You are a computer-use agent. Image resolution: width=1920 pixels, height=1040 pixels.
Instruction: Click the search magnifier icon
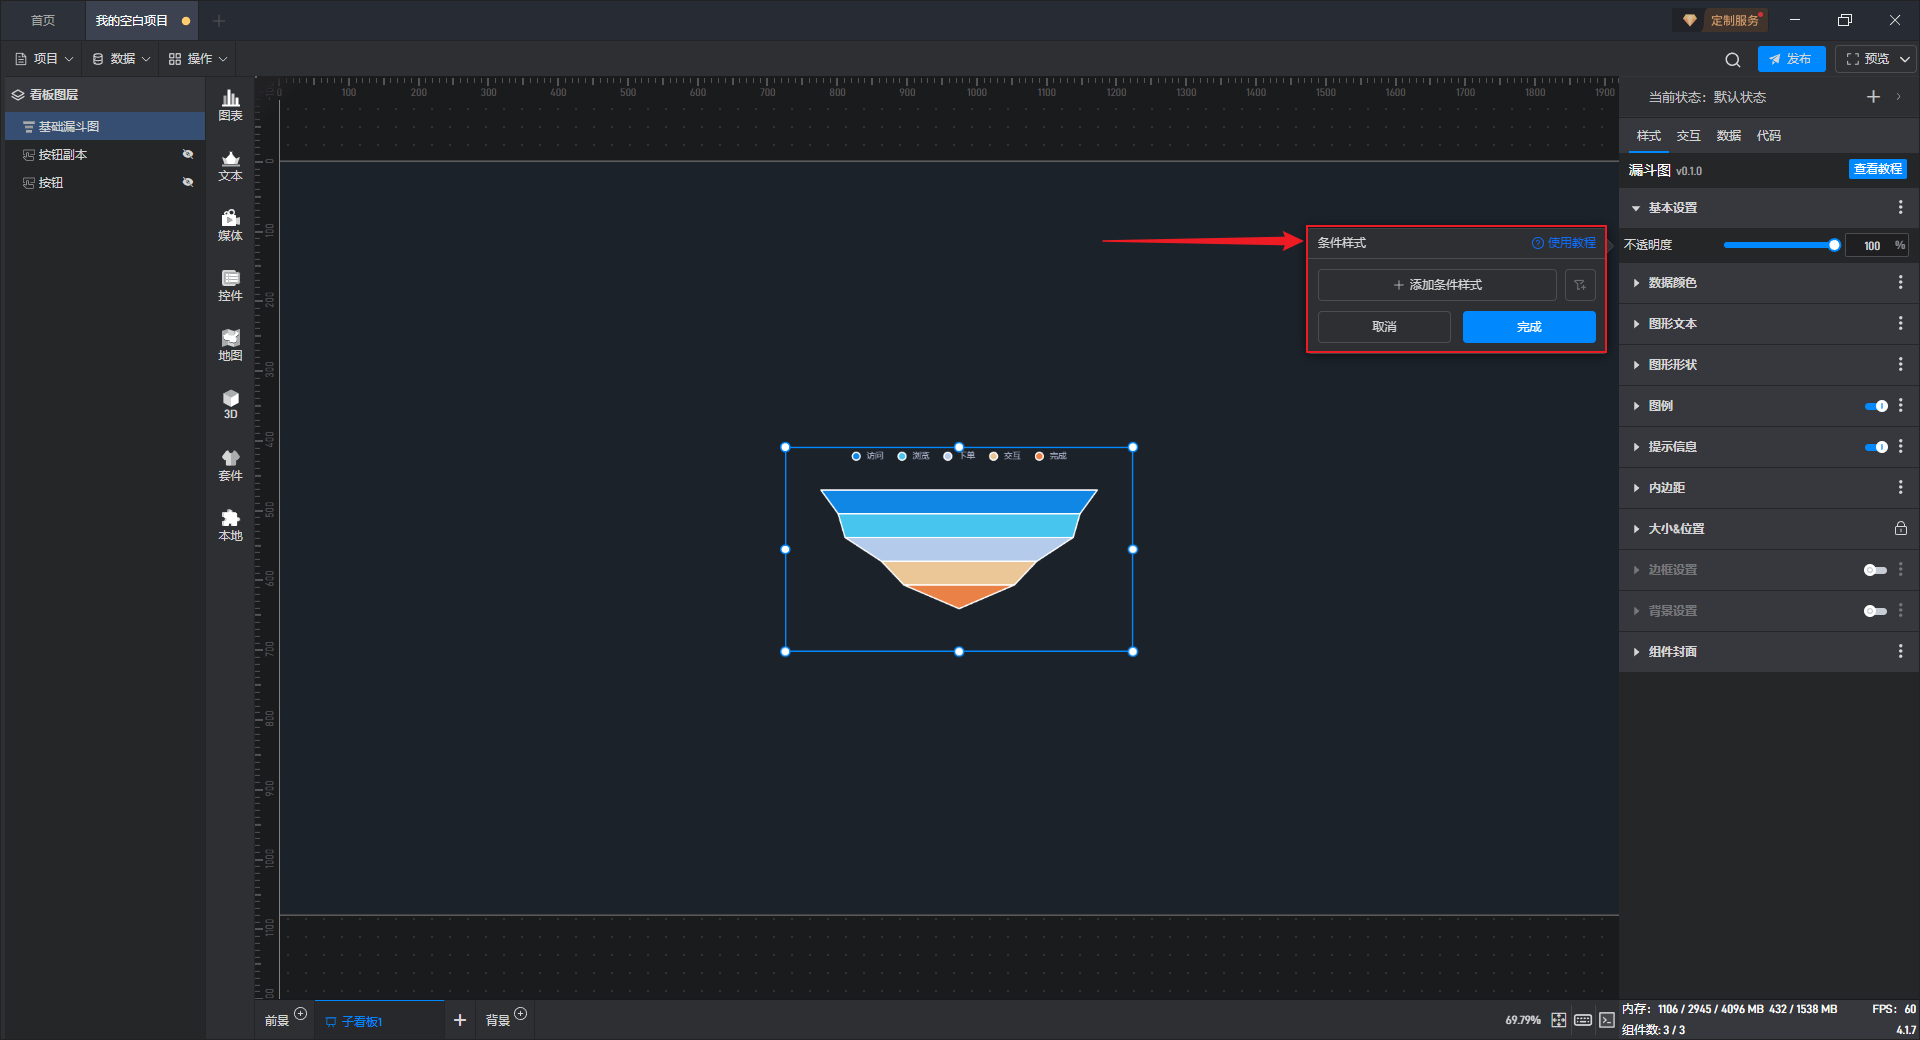click(x=1732, y=59)
